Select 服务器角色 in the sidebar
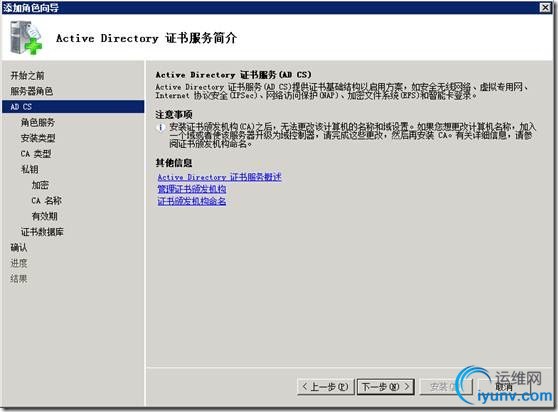558x412 pixels. (32, 91)
